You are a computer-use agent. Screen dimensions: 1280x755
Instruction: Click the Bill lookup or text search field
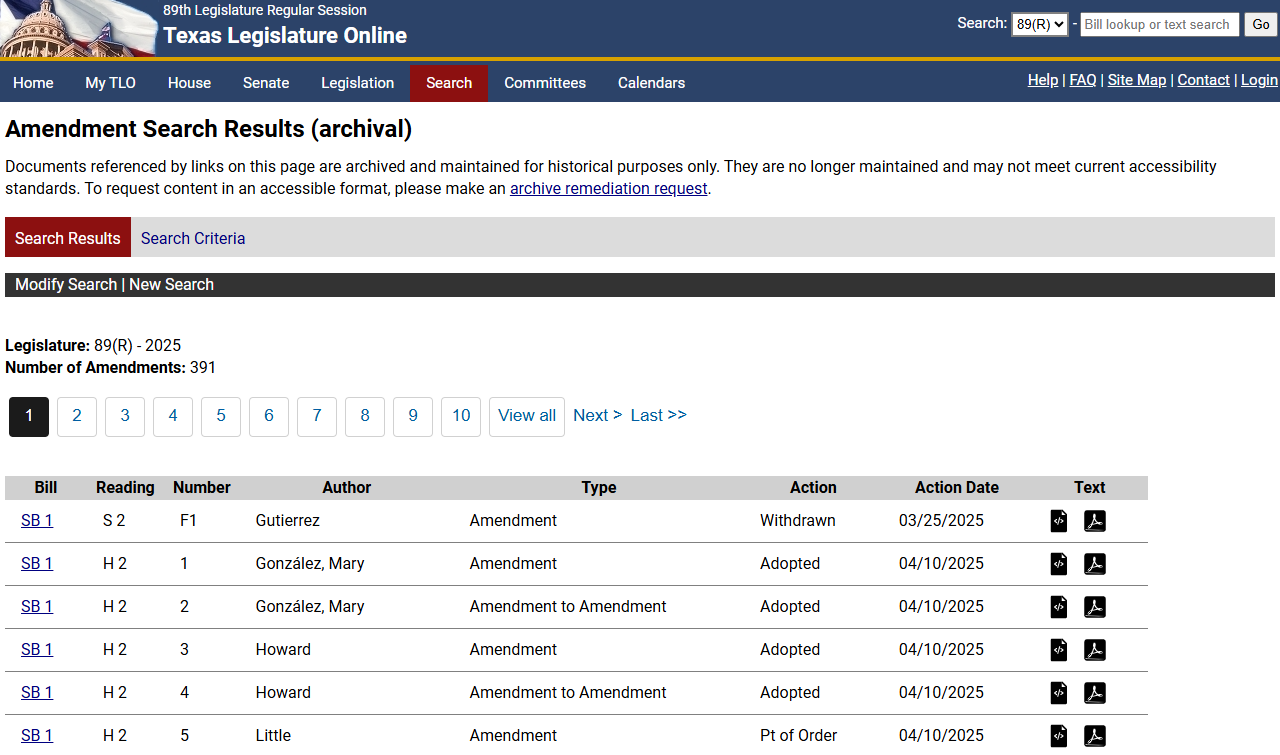click(x=1159, y=24)
